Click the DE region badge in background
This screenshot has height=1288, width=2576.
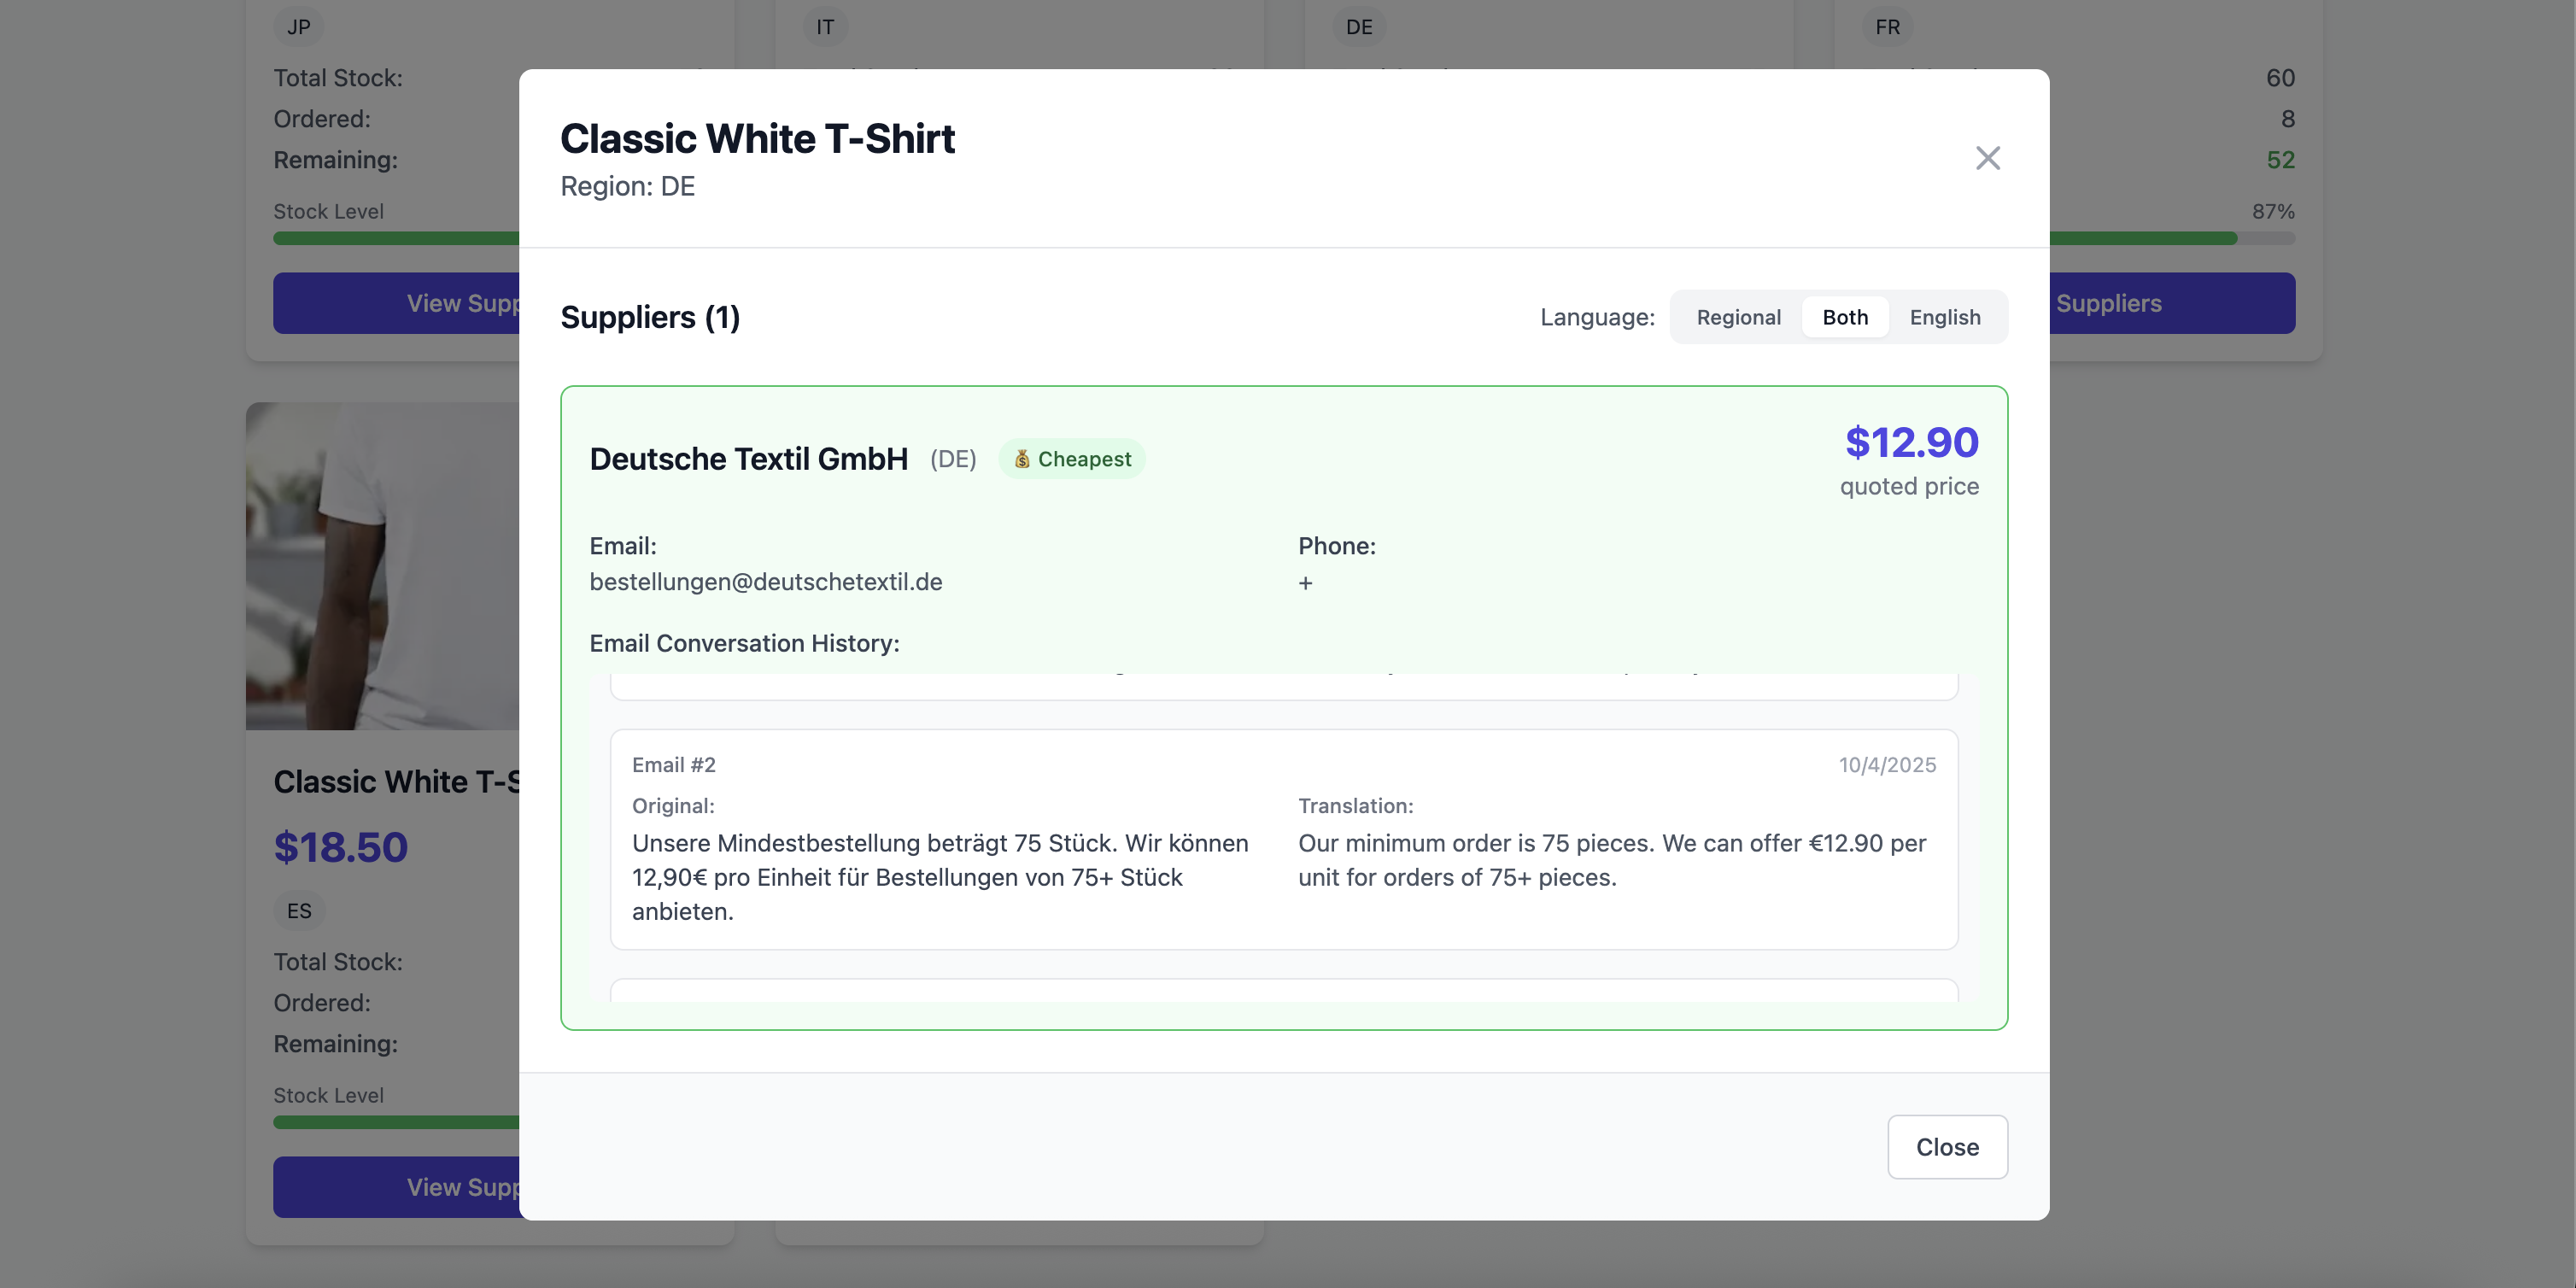tap(1358, 27)
